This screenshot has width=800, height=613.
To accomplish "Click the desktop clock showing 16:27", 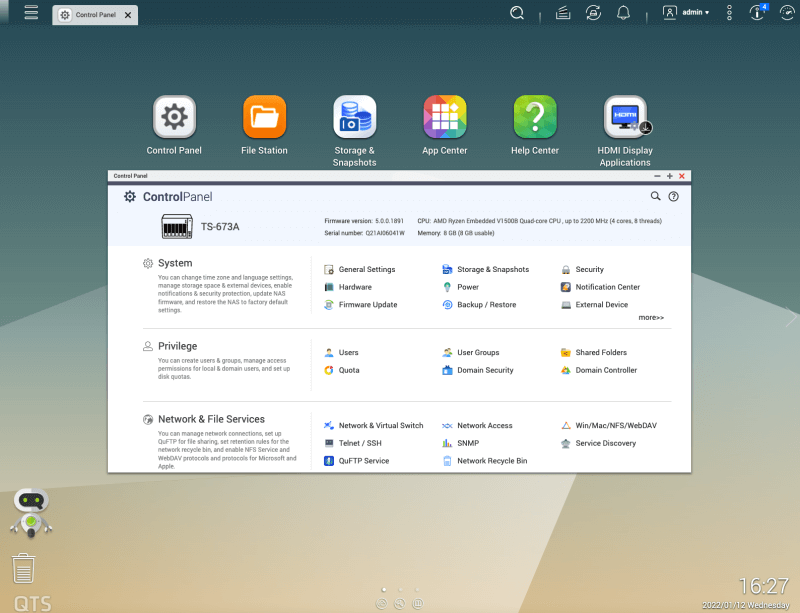I will pos(764,586).
